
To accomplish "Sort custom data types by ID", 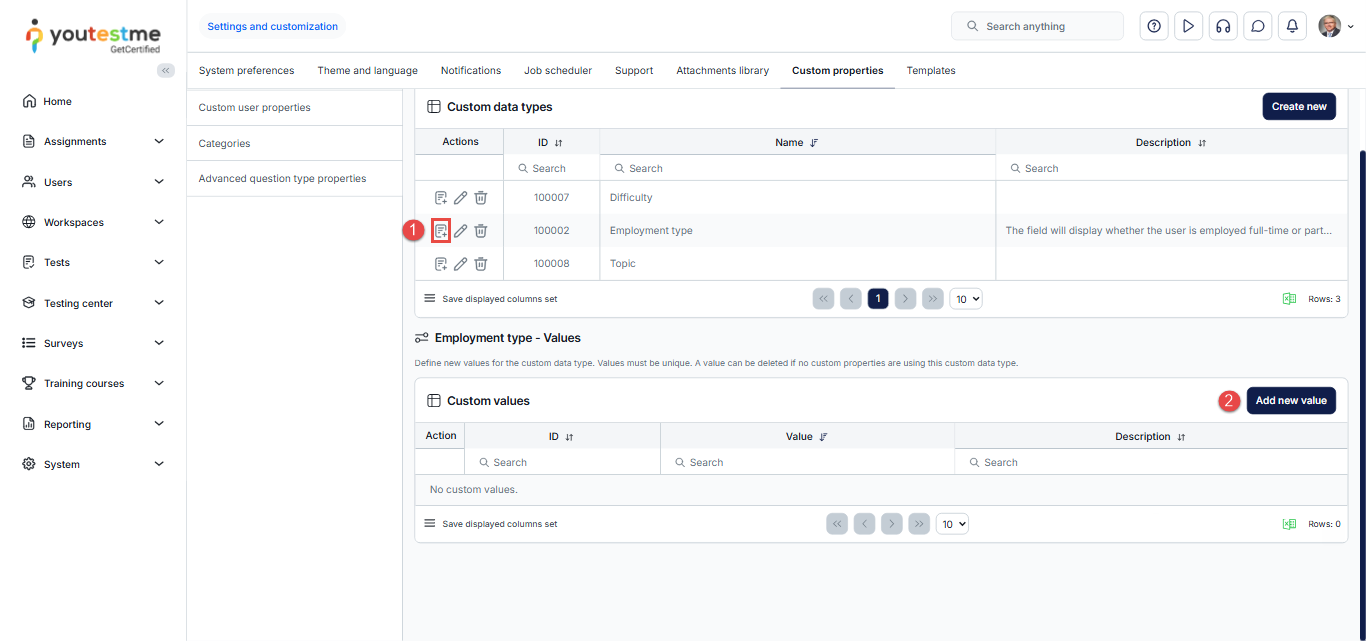I will (558, 143).
